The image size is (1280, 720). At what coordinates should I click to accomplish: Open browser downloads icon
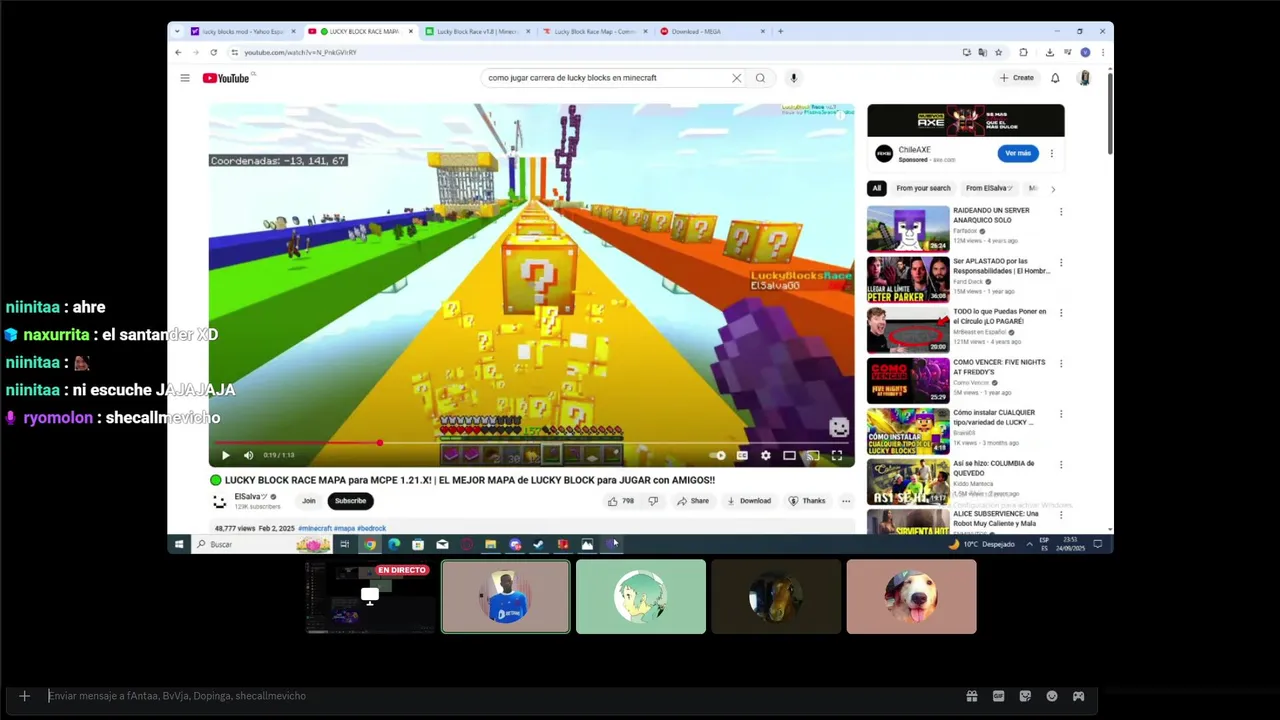[x=1050, y=52]
